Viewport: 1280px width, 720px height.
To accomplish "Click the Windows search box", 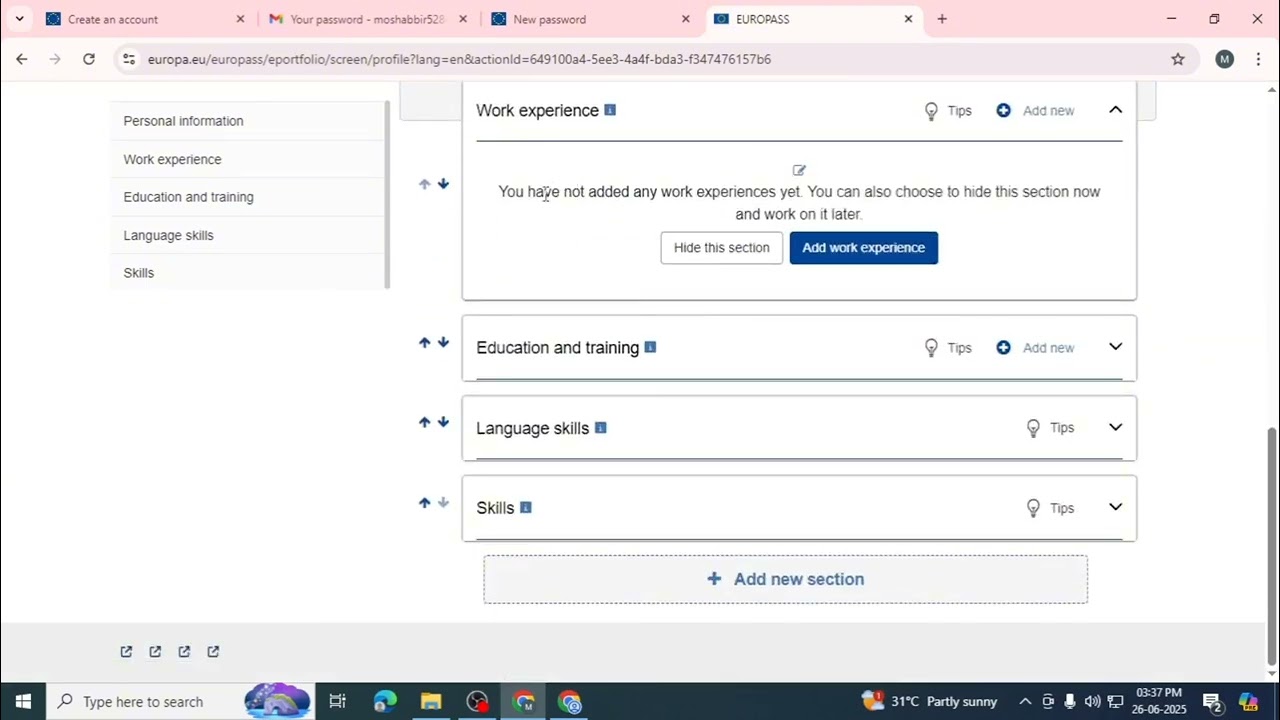I will click(181, 701).
